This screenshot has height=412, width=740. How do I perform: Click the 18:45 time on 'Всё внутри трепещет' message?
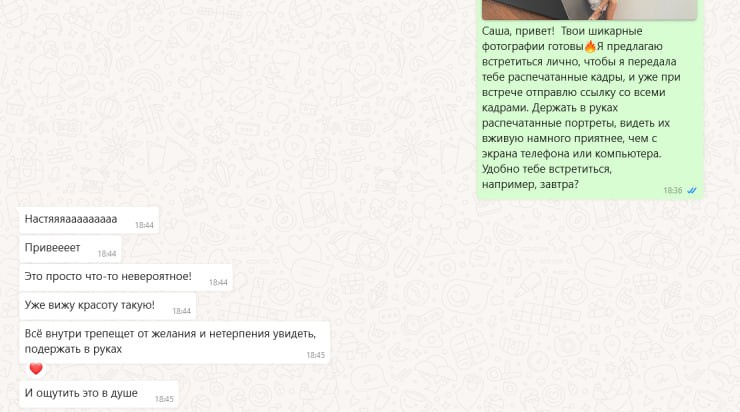coord(316,355)
